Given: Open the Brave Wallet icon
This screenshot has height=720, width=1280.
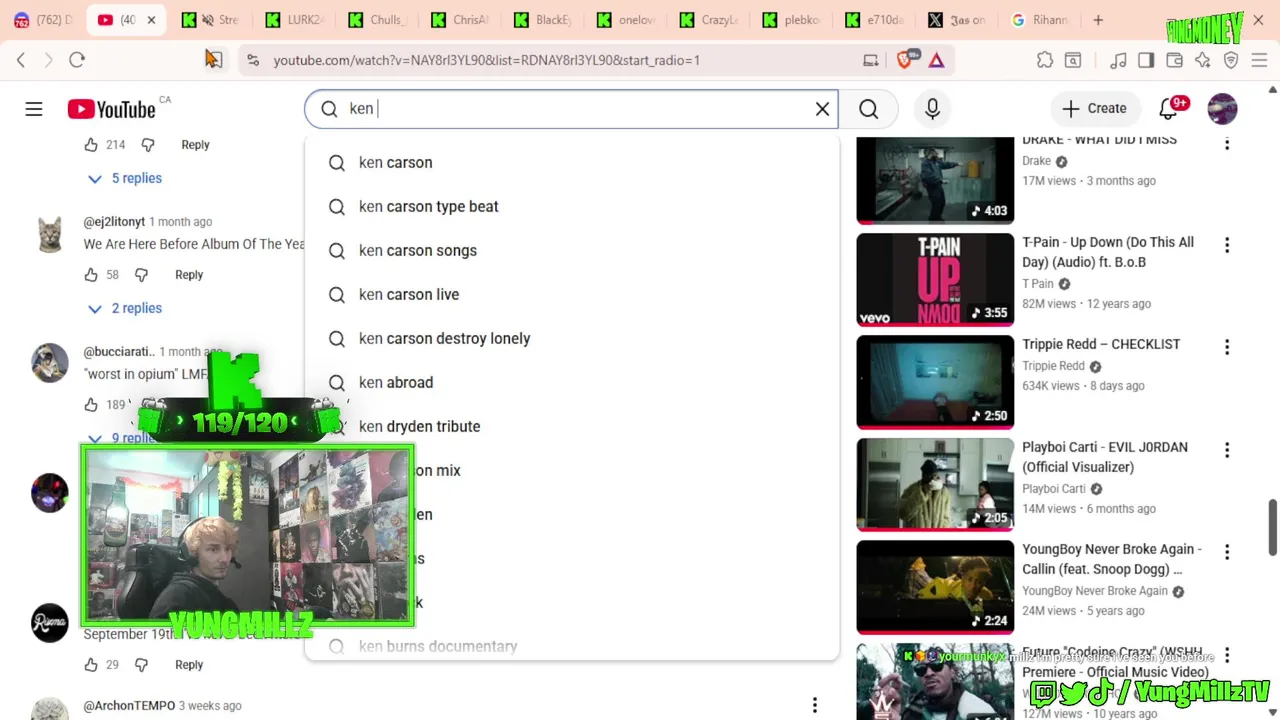Looking at the screenshot, I should 1174,60.
